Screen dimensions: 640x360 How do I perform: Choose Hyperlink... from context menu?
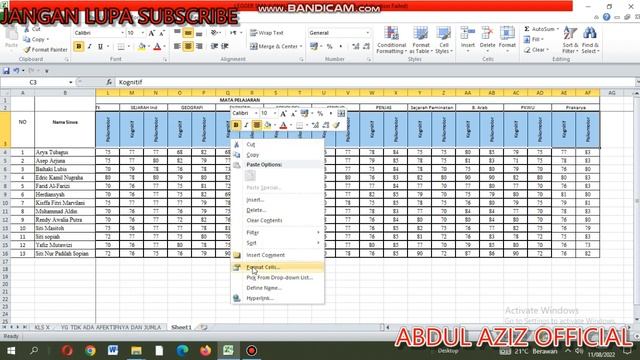(278, 298)
